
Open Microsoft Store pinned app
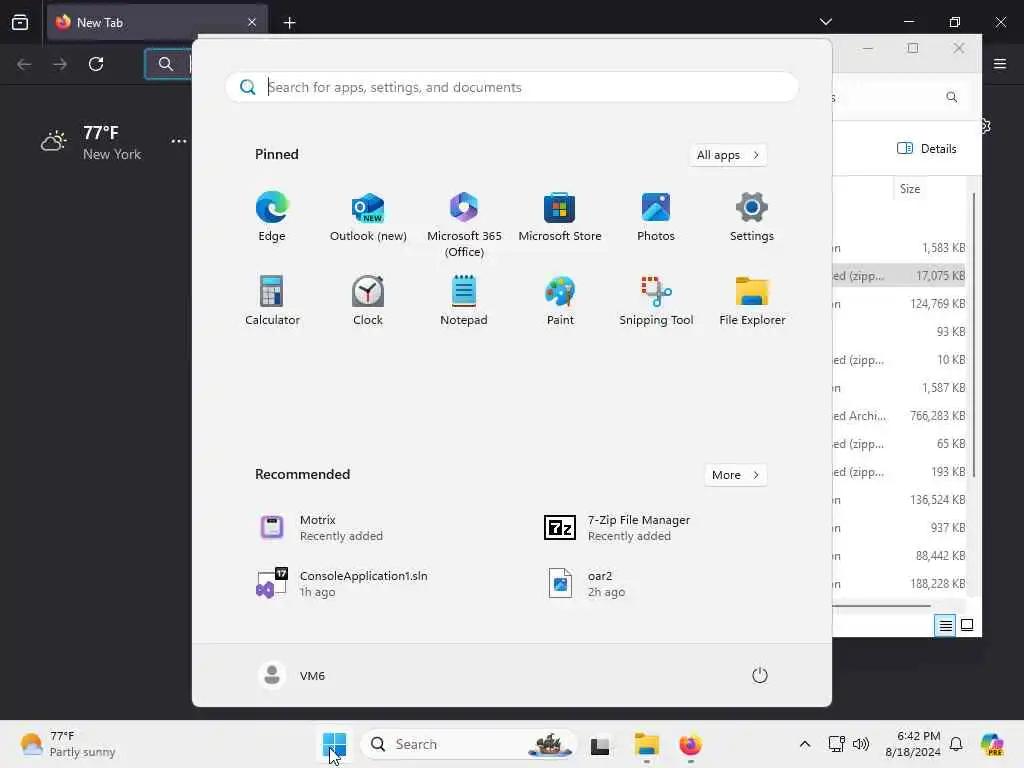coord(560,217)
